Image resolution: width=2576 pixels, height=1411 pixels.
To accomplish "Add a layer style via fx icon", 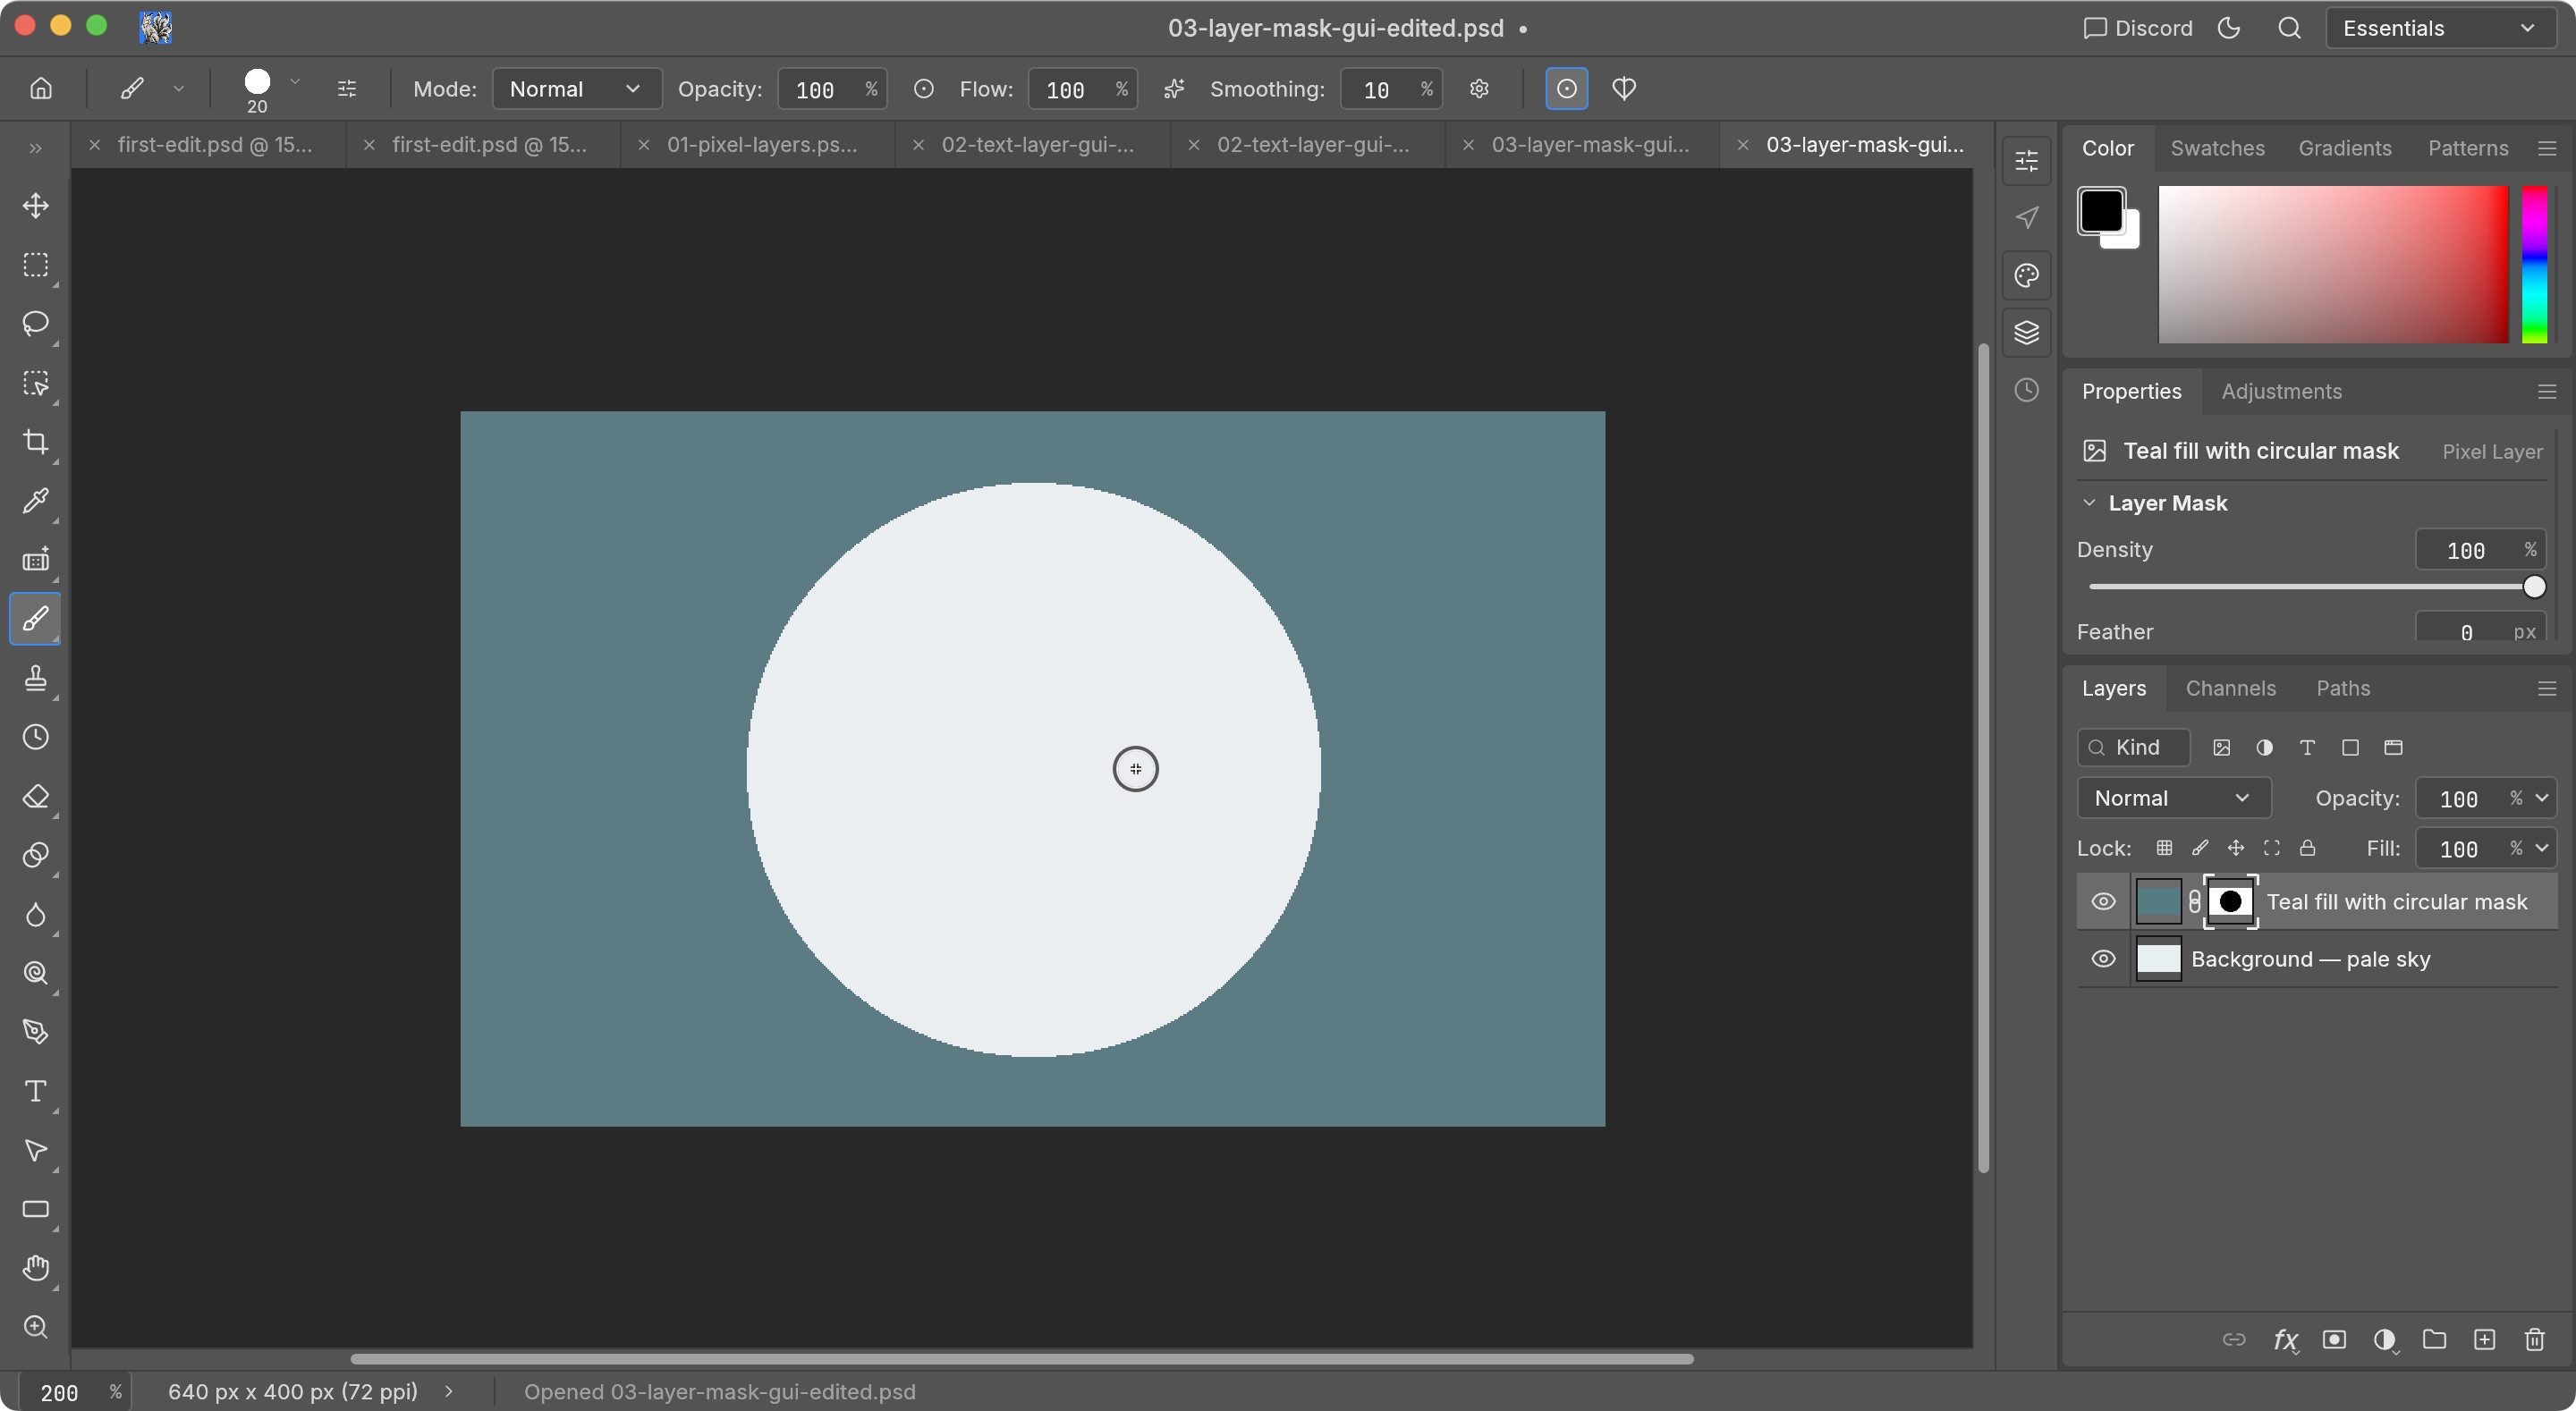I will 2285,1339.
